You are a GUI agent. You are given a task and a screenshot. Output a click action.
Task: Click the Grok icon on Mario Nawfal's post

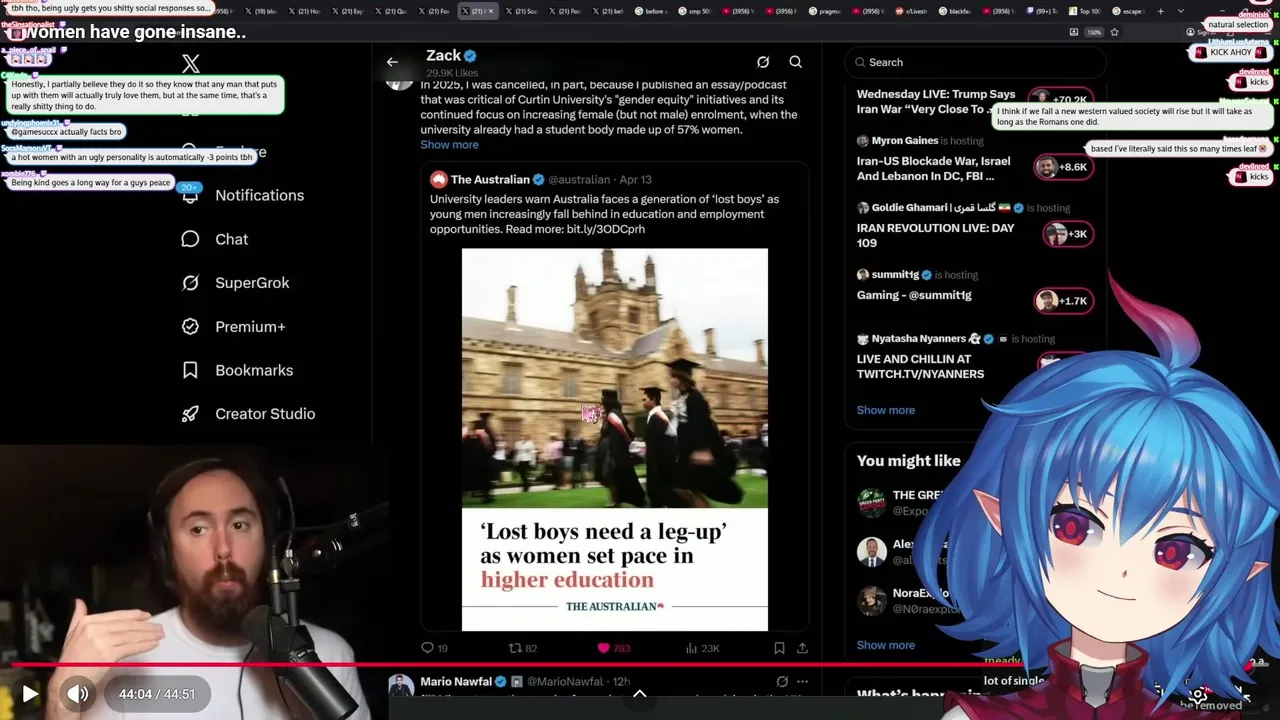point(782,682)
